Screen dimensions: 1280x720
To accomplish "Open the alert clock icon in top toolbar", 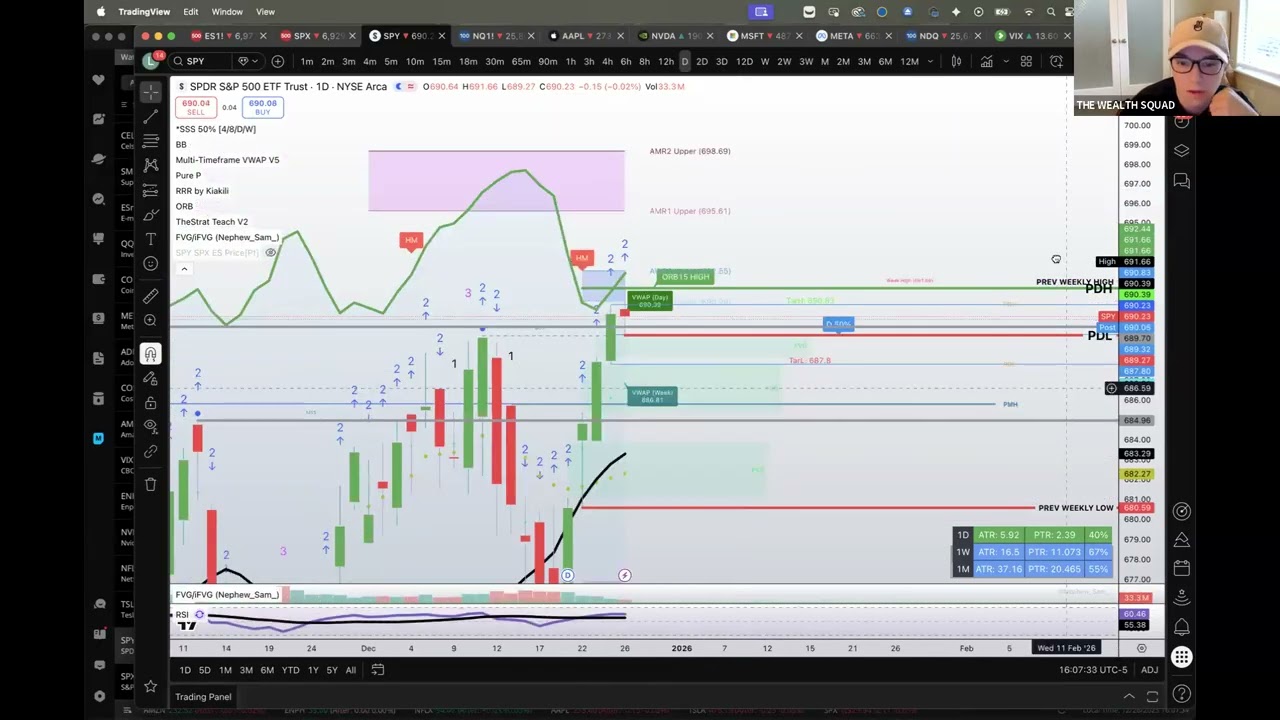I will pos(1056,61).
